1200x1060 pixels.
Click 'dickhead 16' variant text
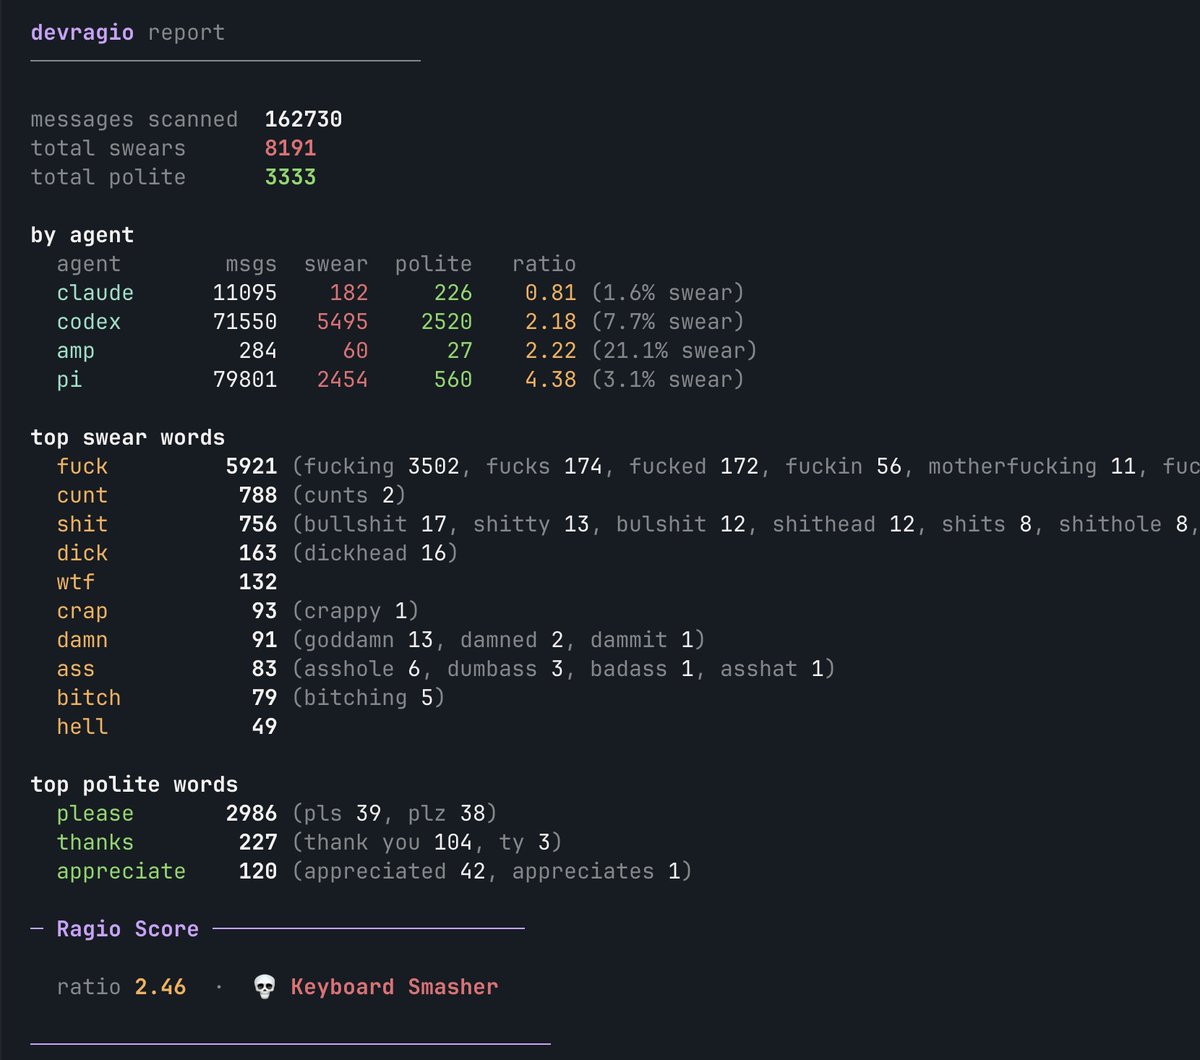pyautogui.click(x=375, y=553)
